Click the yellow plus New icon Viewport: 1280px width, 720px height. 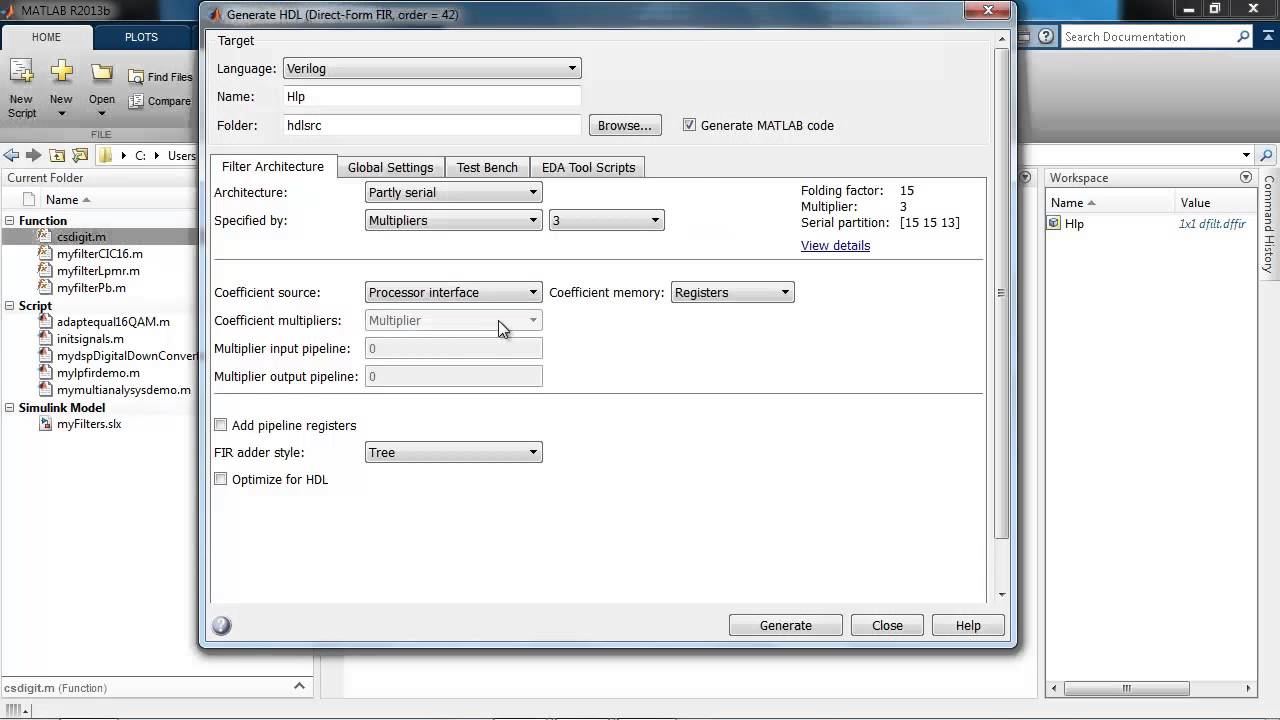62,72
